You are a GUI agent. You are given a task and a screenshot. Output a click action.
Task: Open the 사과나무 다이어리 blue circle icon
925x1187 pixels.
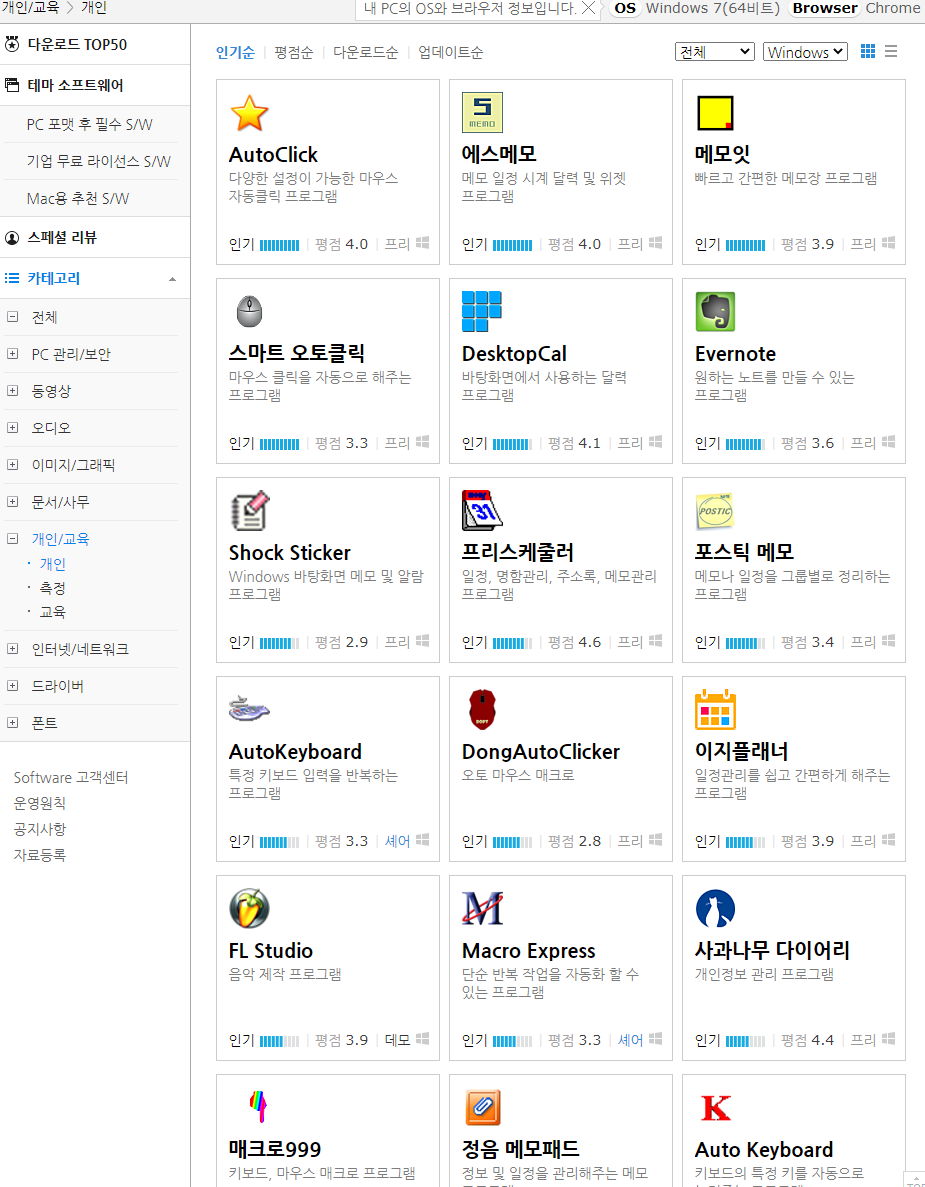715,908
